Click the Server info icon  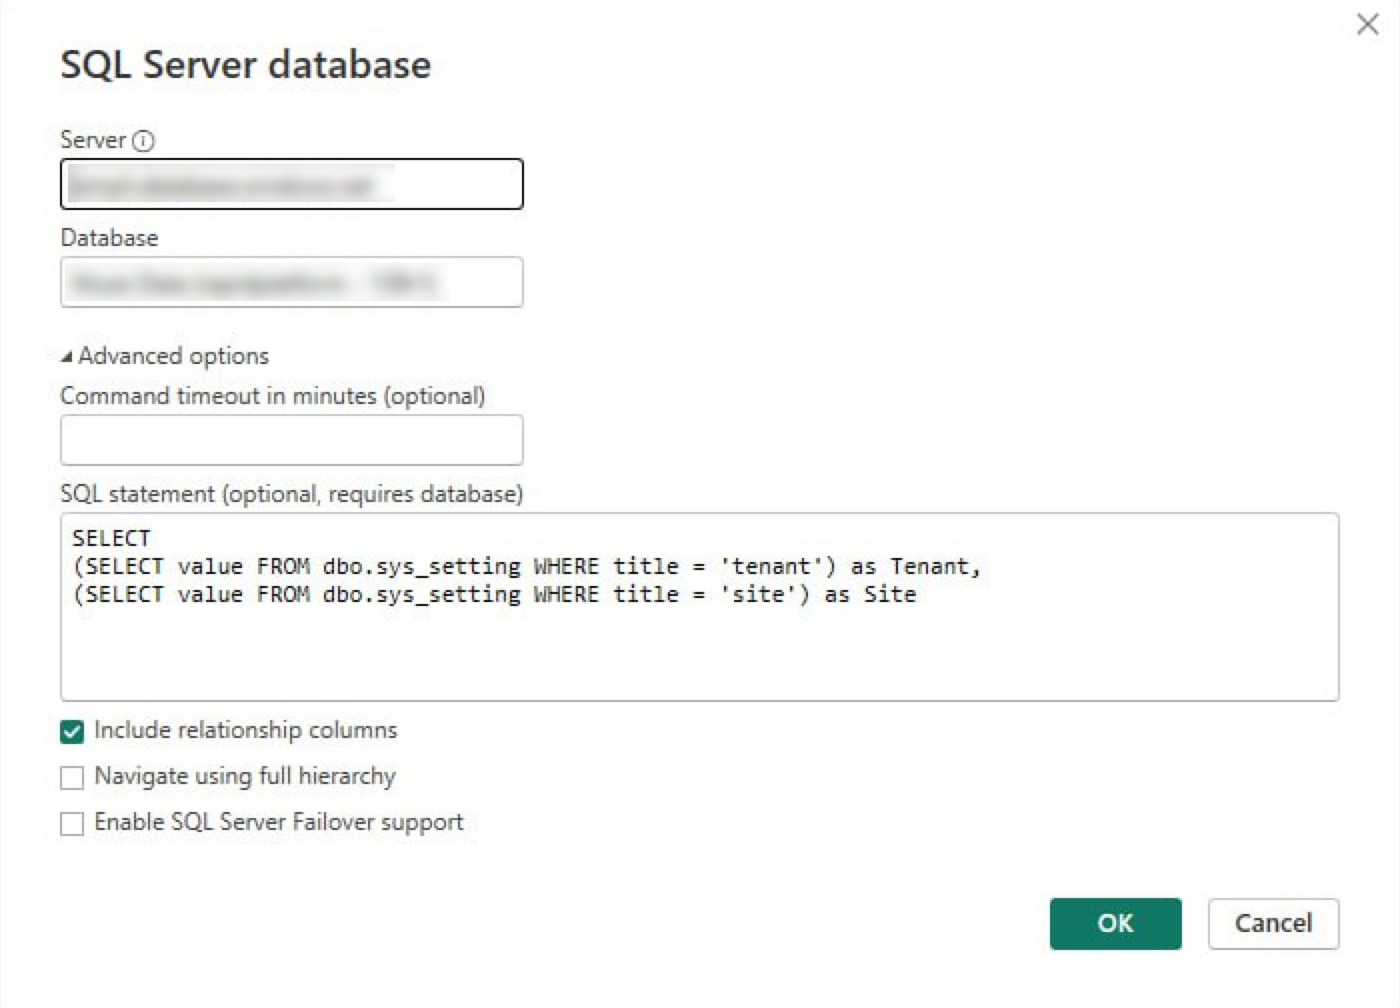pos(143,141)
